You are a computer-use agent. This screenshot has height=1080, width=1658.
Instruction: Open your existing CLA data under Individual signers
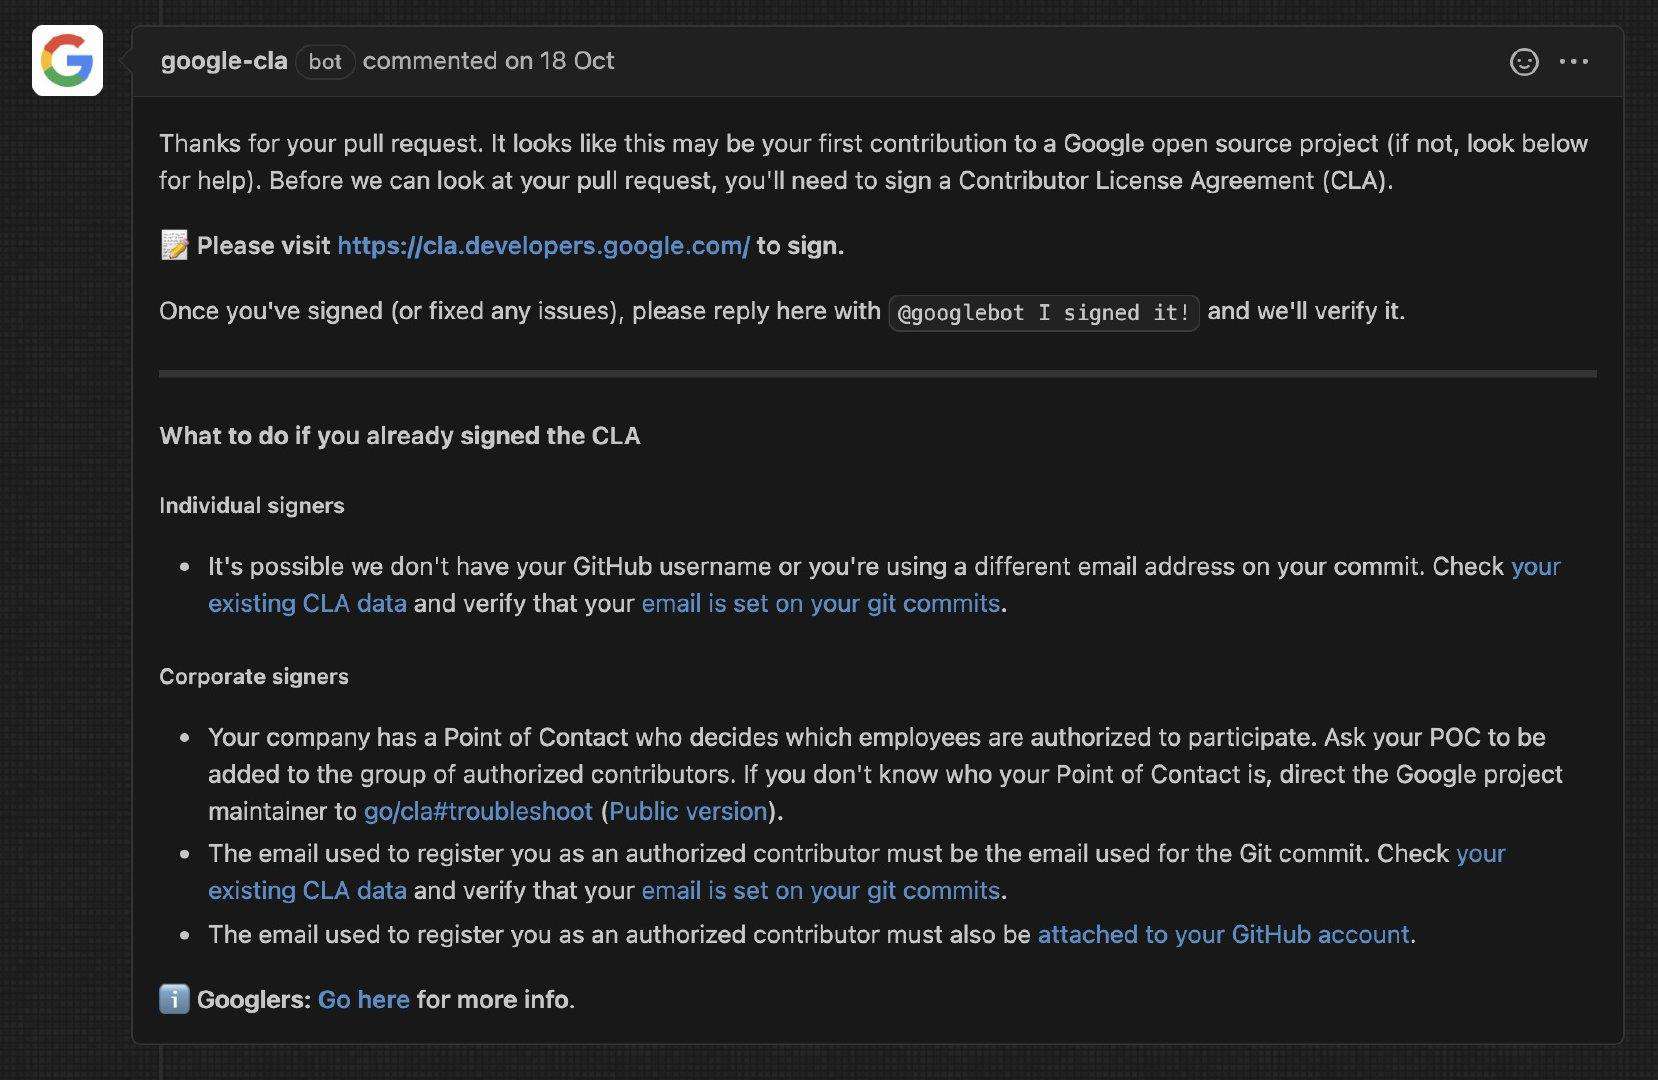coord(307,604)
